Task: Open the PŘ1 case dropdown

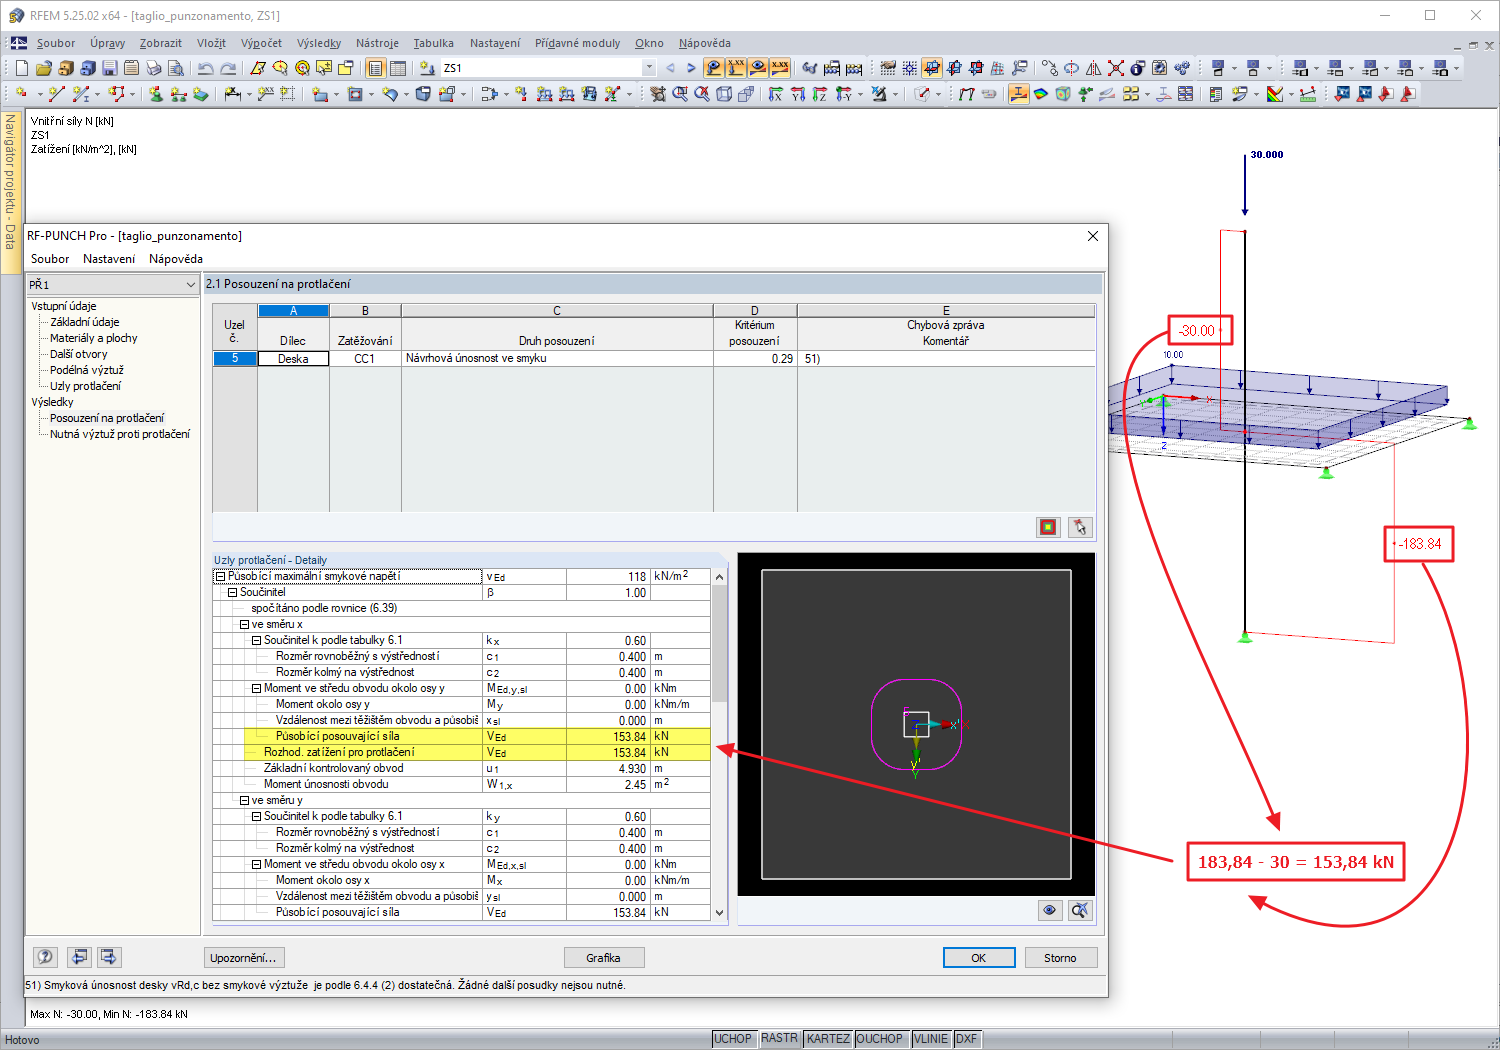Action: tap(190, 285)
